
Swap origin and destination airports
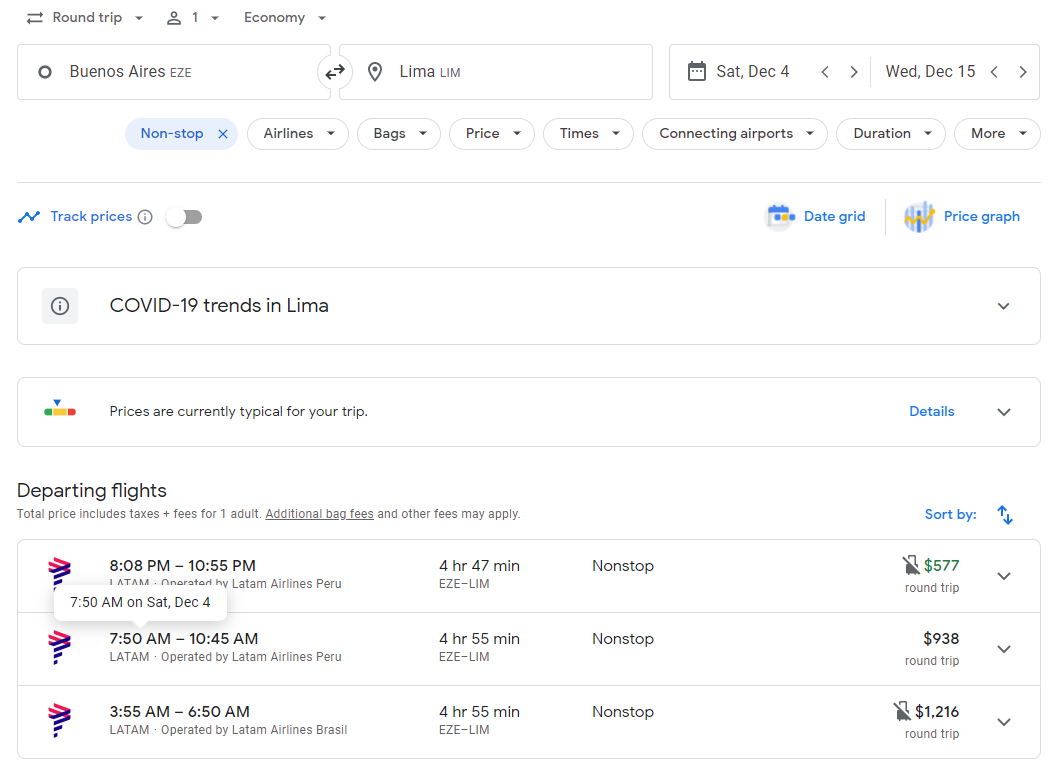pyautogui.click(x=335, y=72)
